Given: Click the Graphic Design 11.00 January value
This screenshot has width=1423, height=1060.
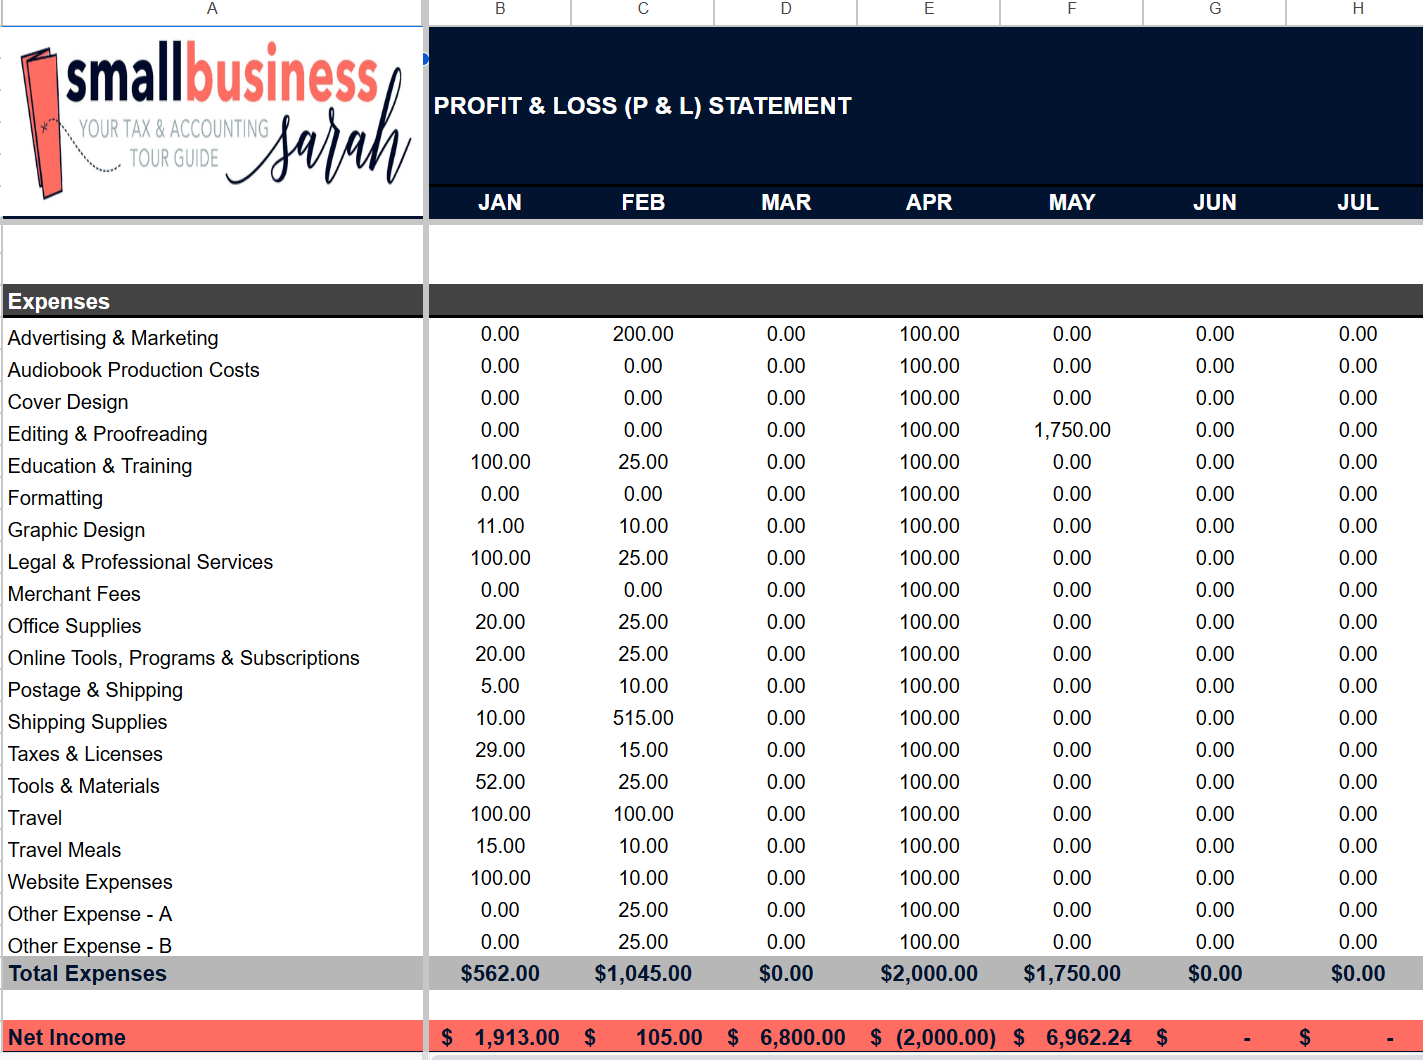Looking at the screenshot, I should tap(499, 526).
